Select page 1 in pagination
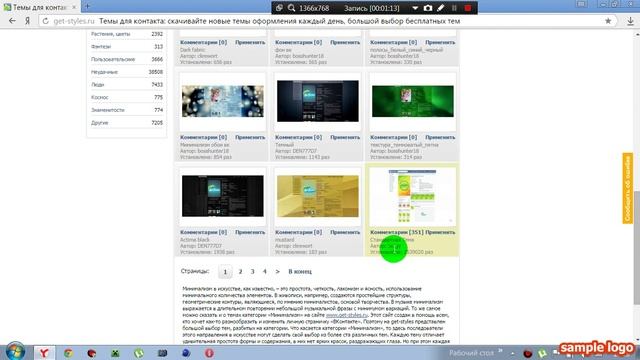 coord(225,272)
